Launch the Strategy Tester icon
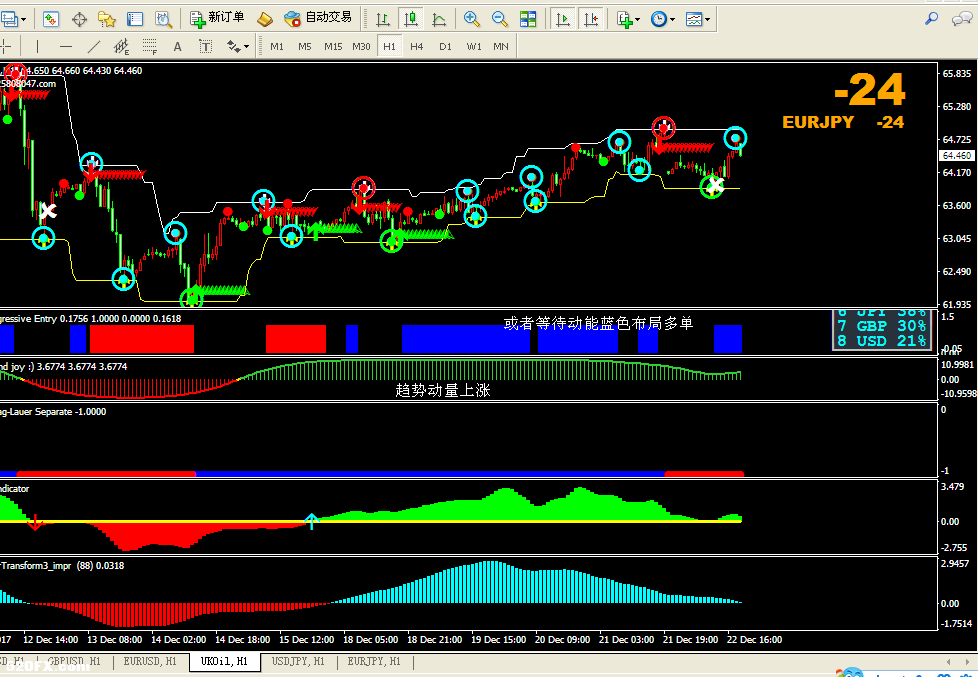978x677 pixels. [163, 19]
